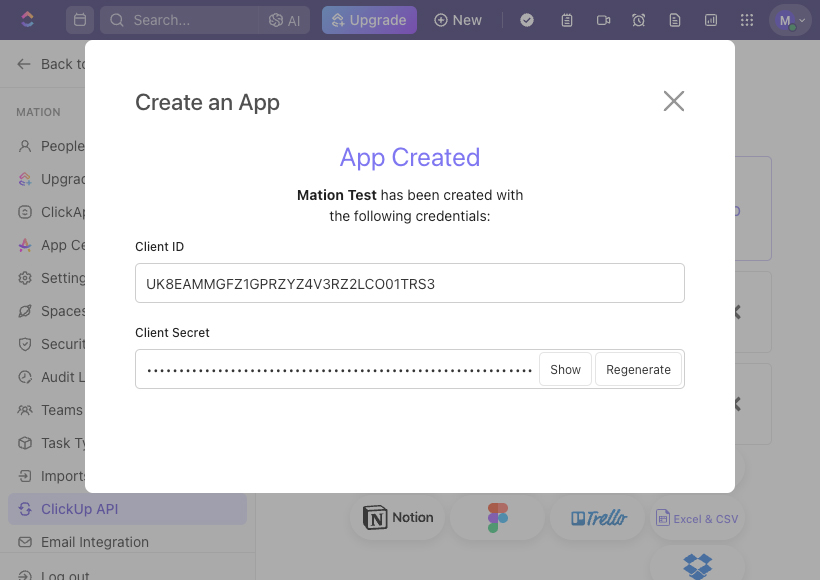
Task: Go back using the Back arrow
Action: [24, 64]
